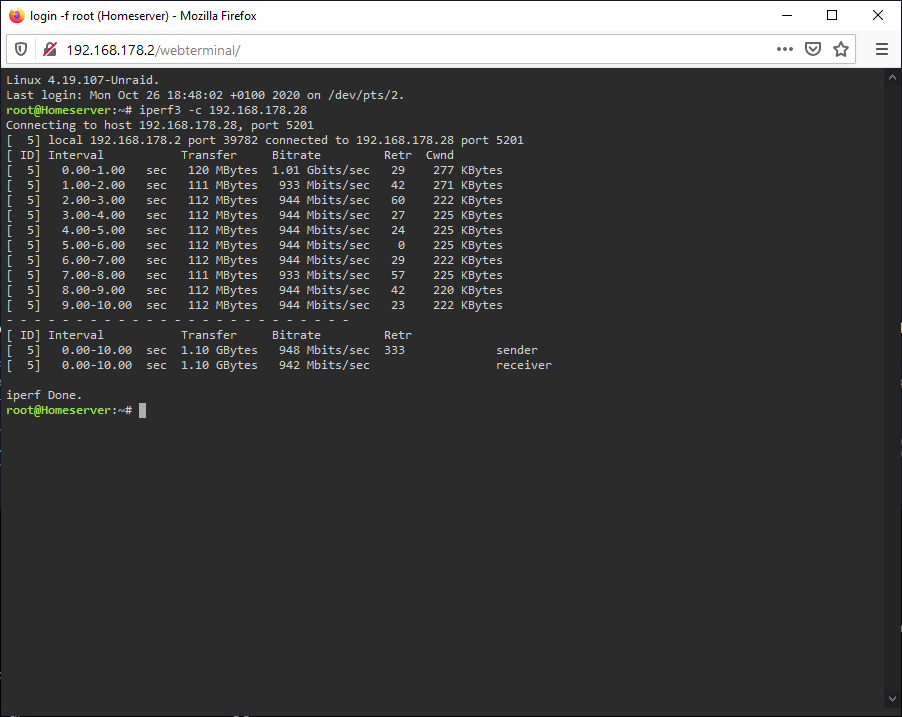The image size is (902, 717).
Task: Minimize the Firefox window
Action: (787, 16)
